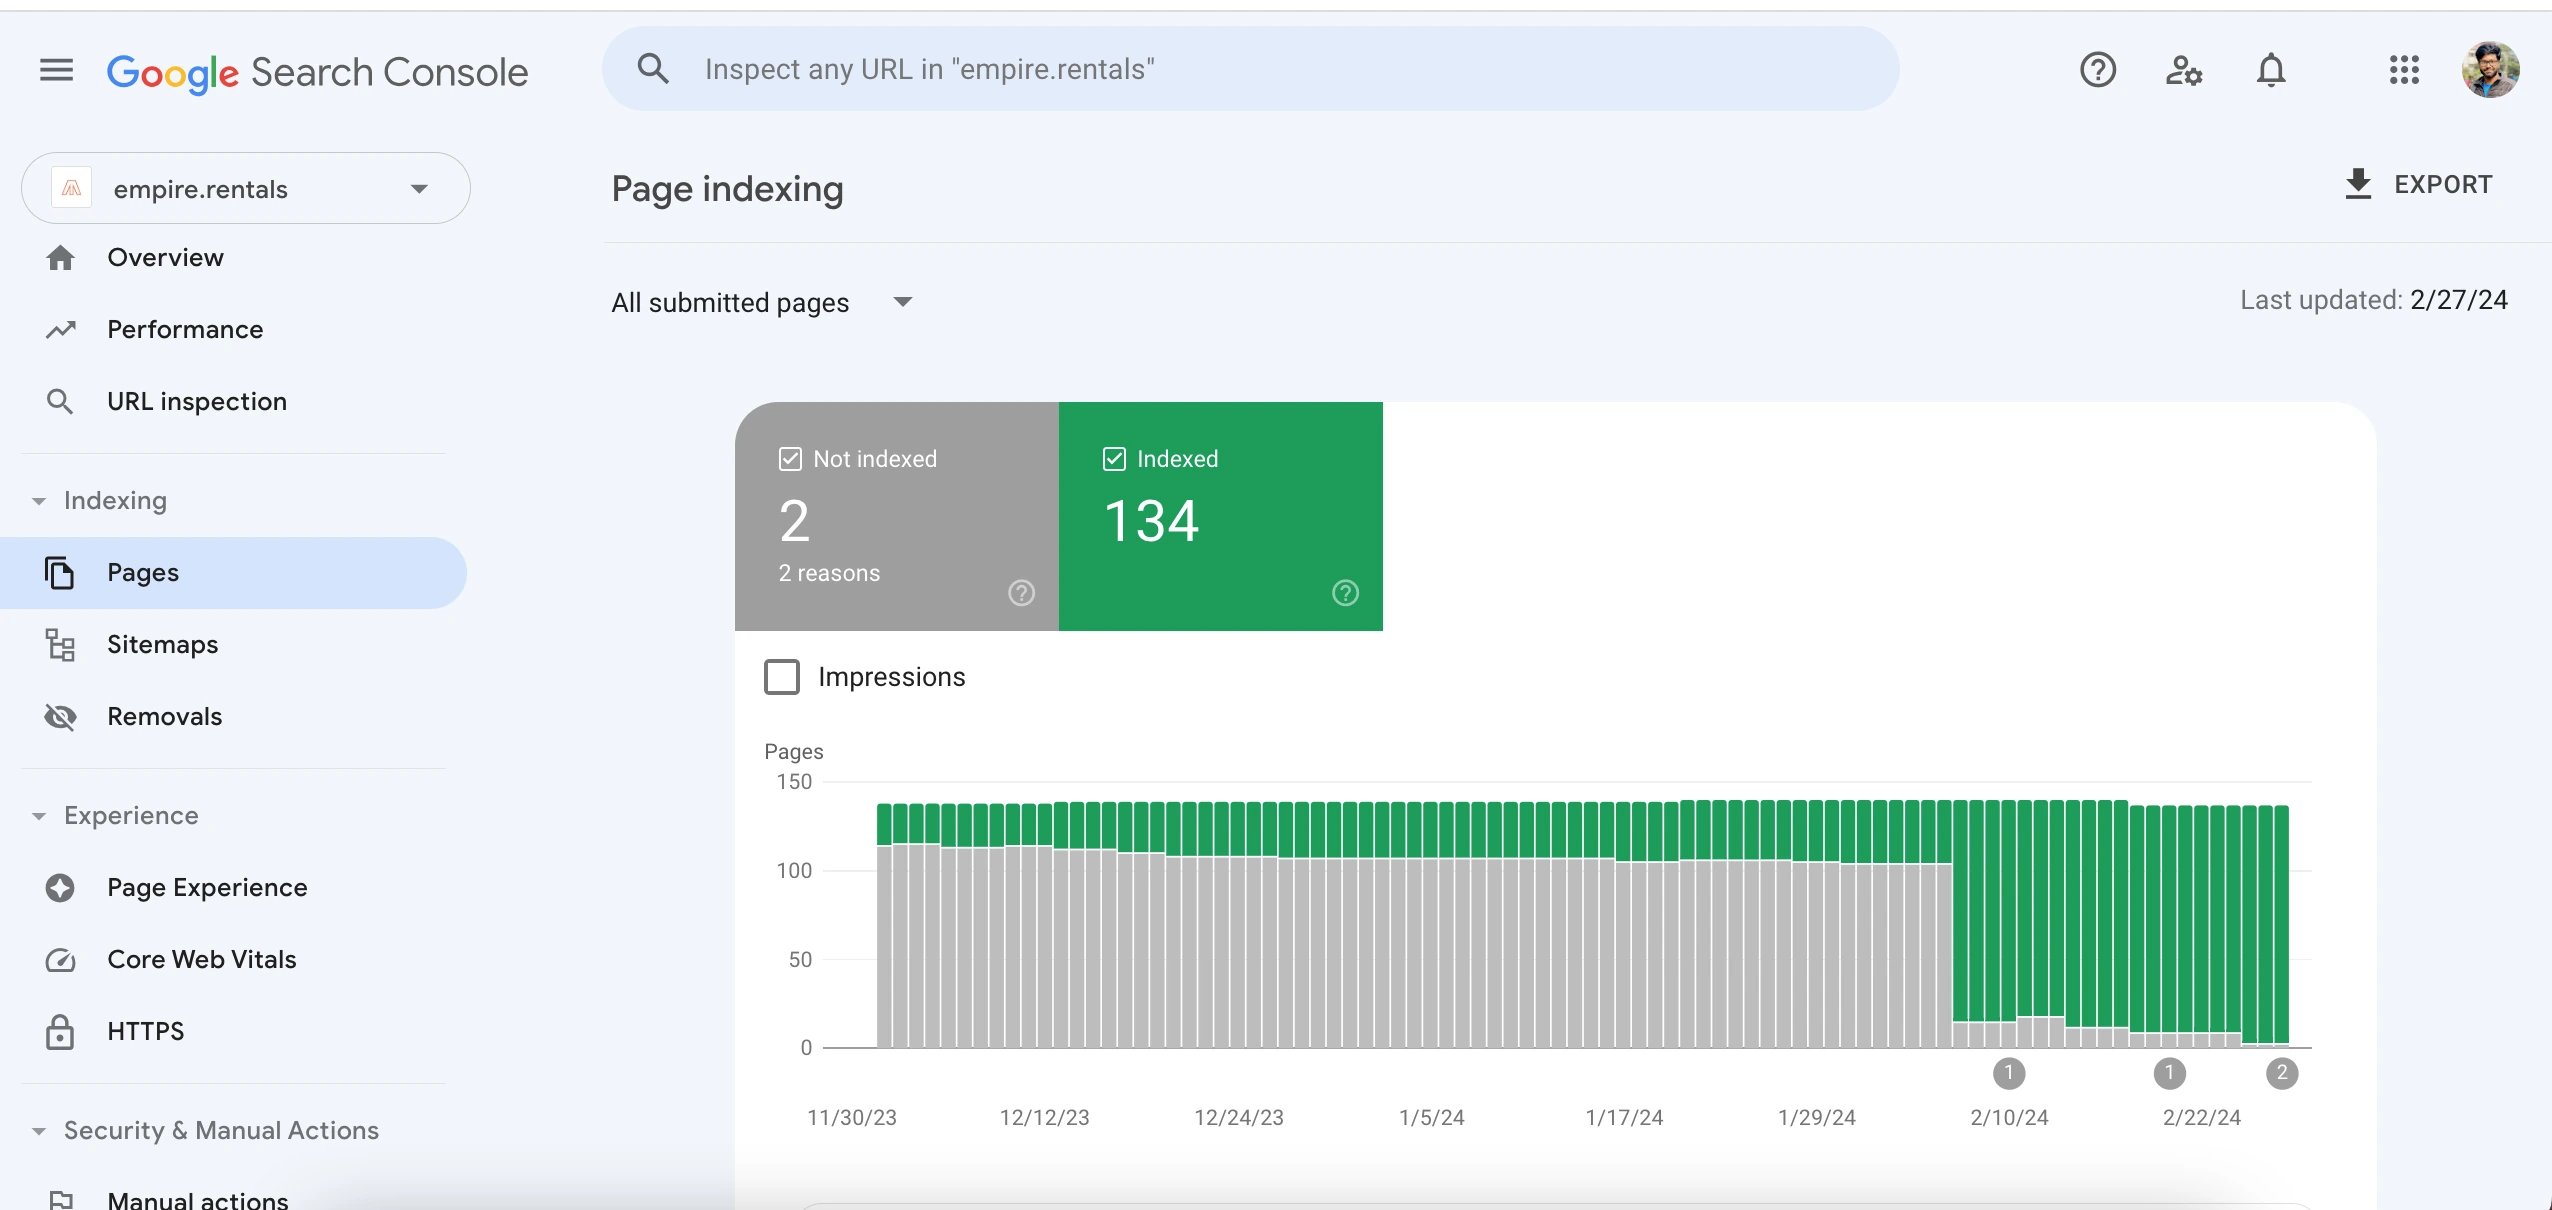Open the notifications bell
Viewport: 2552px width, 1210px height.
click(2270, 70)
